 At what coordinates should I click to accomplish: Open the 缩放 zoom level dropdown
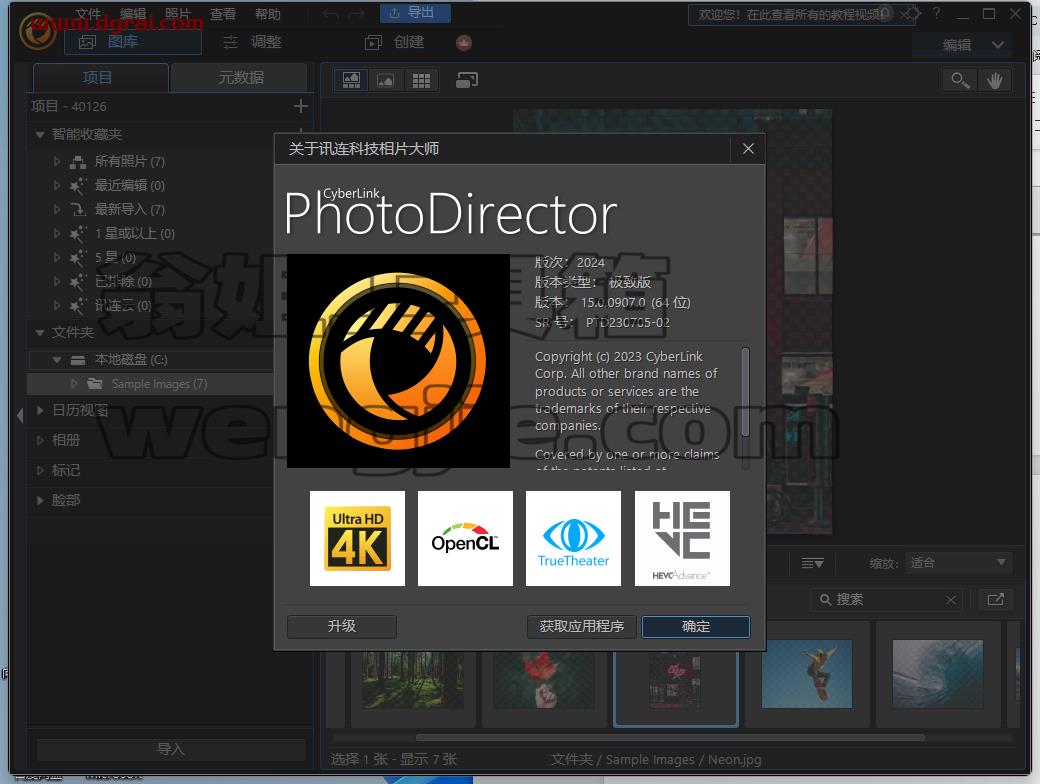(958, 563)
